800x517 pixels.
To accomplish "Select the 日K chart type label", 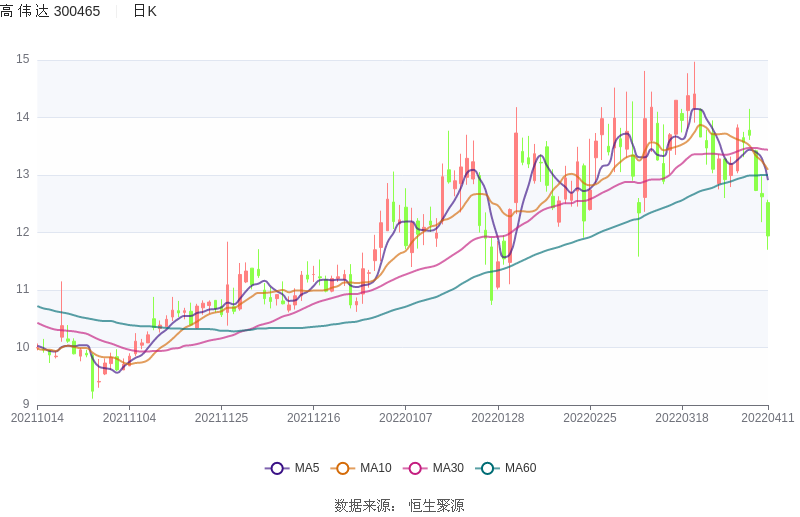I will point(145,11).
